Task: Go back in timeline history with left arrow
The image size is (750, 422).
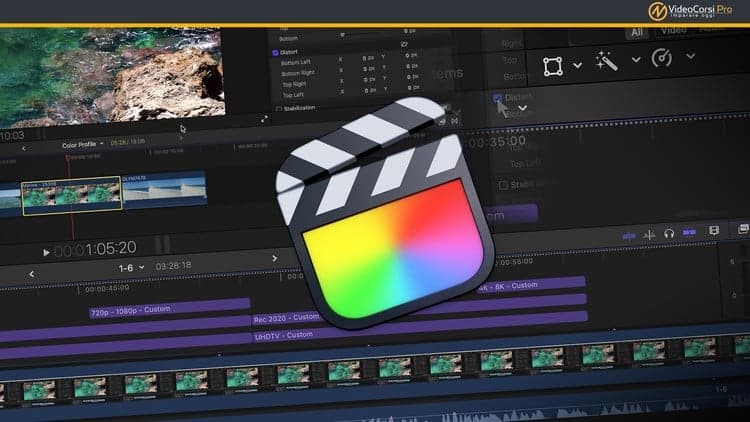Action: tap(32, 274)
